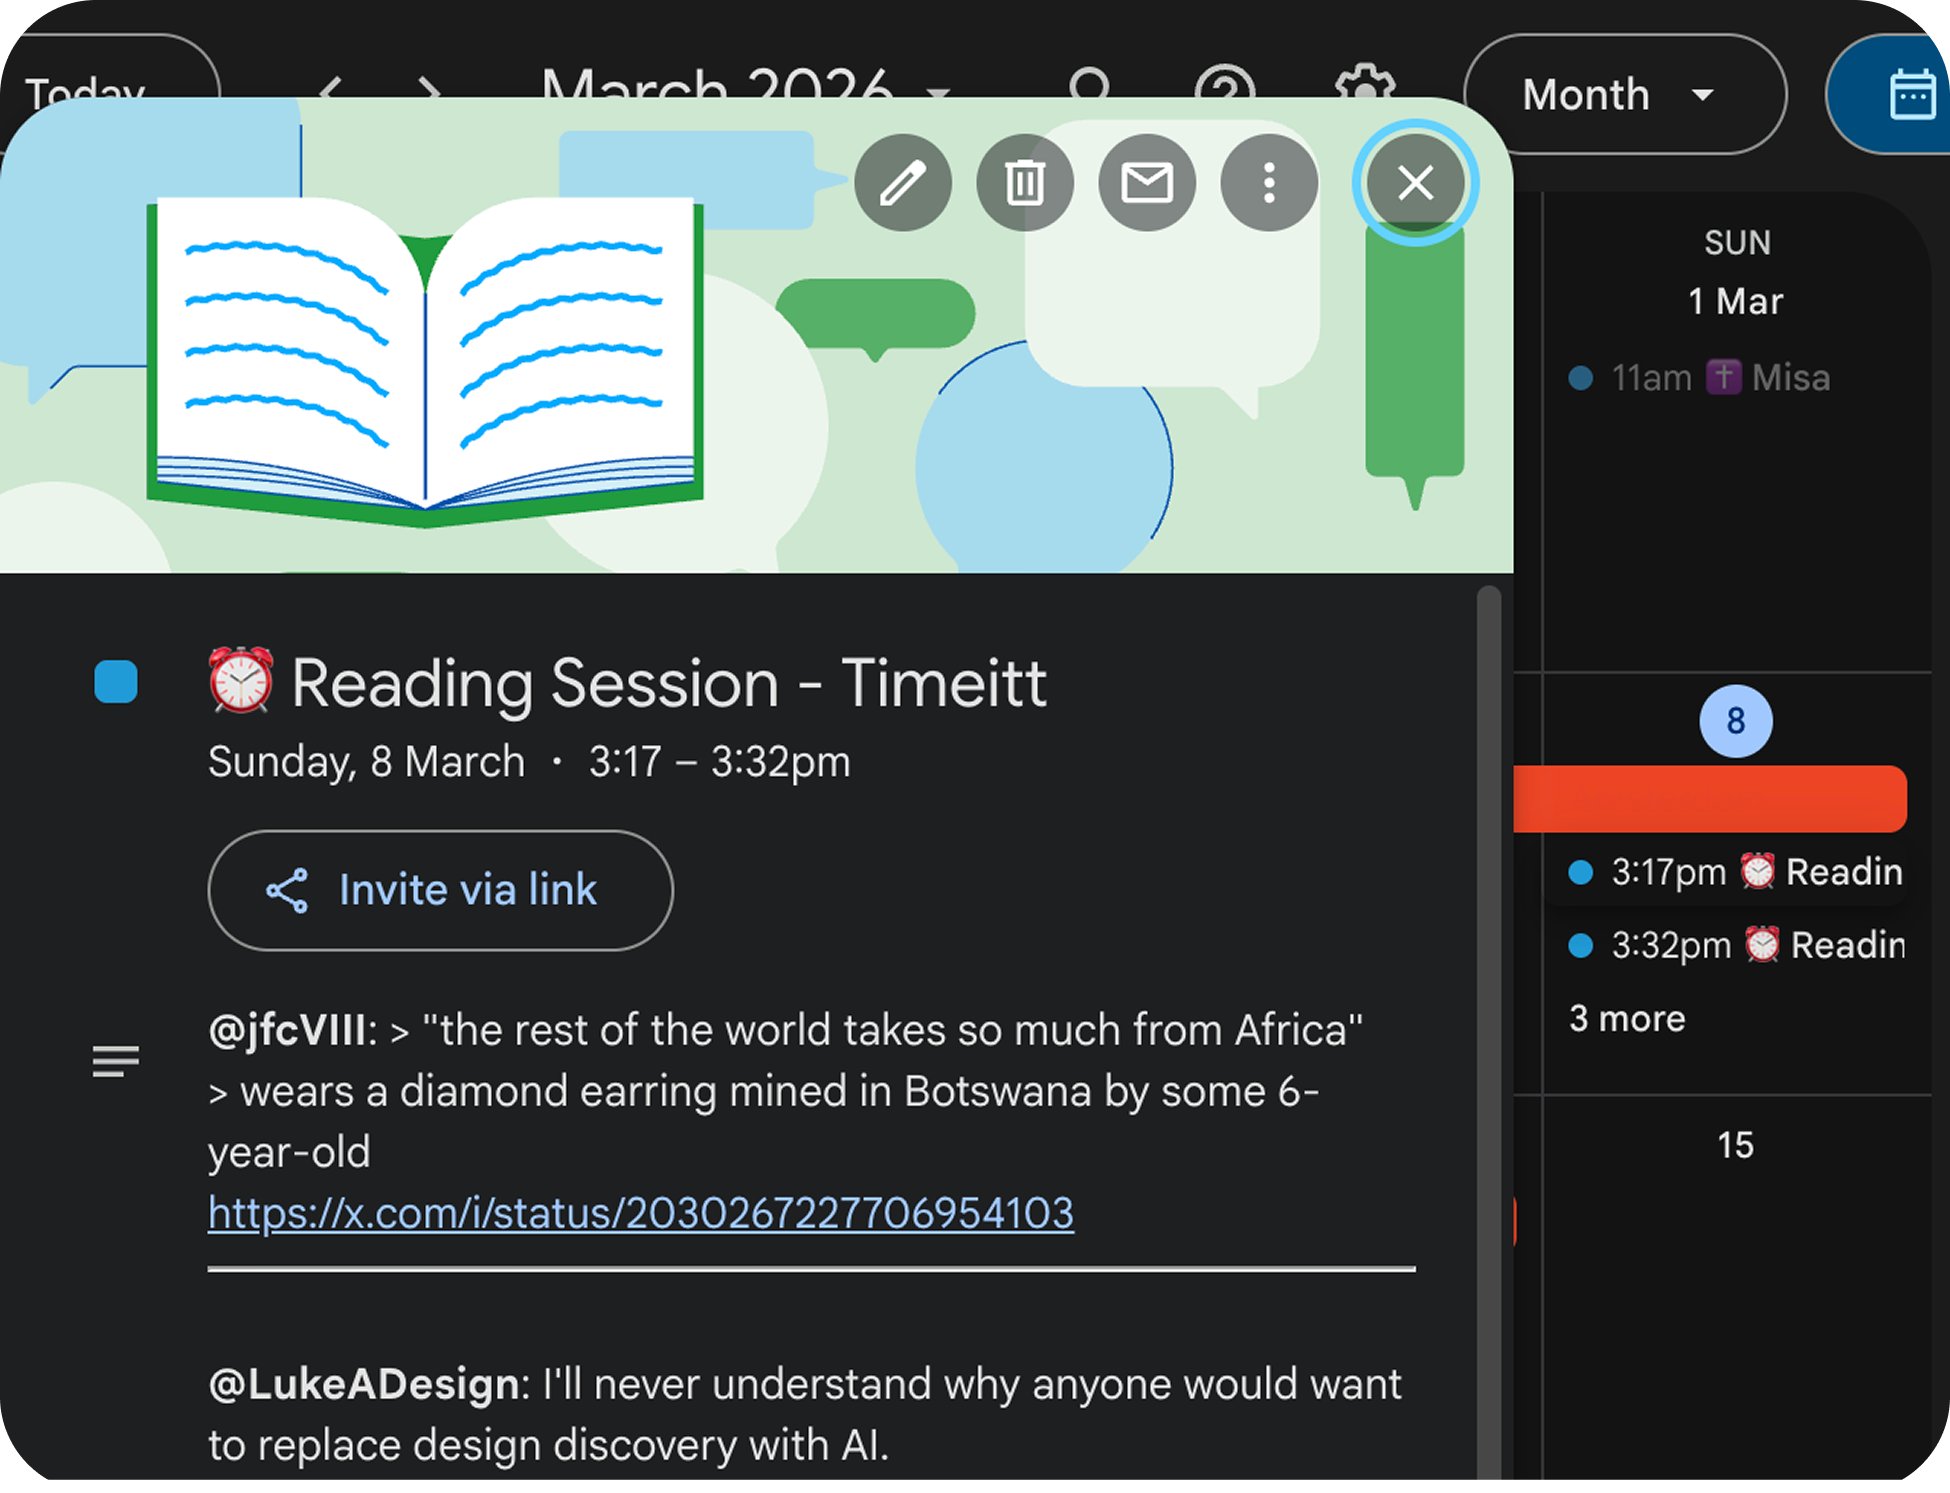1950x1493 pixels.
Task: Click Invite via link button
Action: click(x=440, y=890)
